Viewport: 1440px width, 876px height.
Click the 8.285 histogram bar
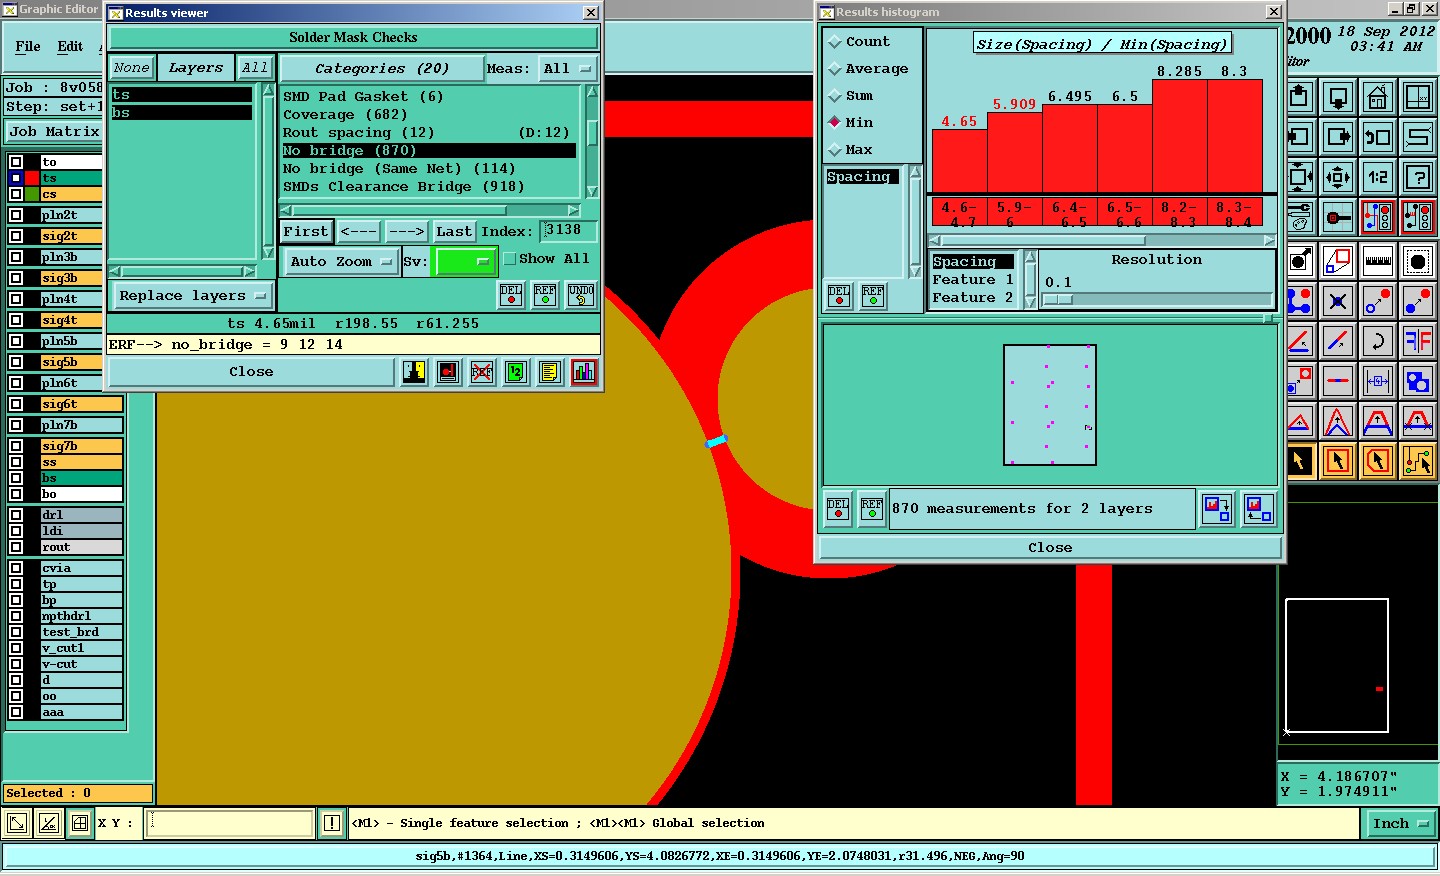[1180, 136]
